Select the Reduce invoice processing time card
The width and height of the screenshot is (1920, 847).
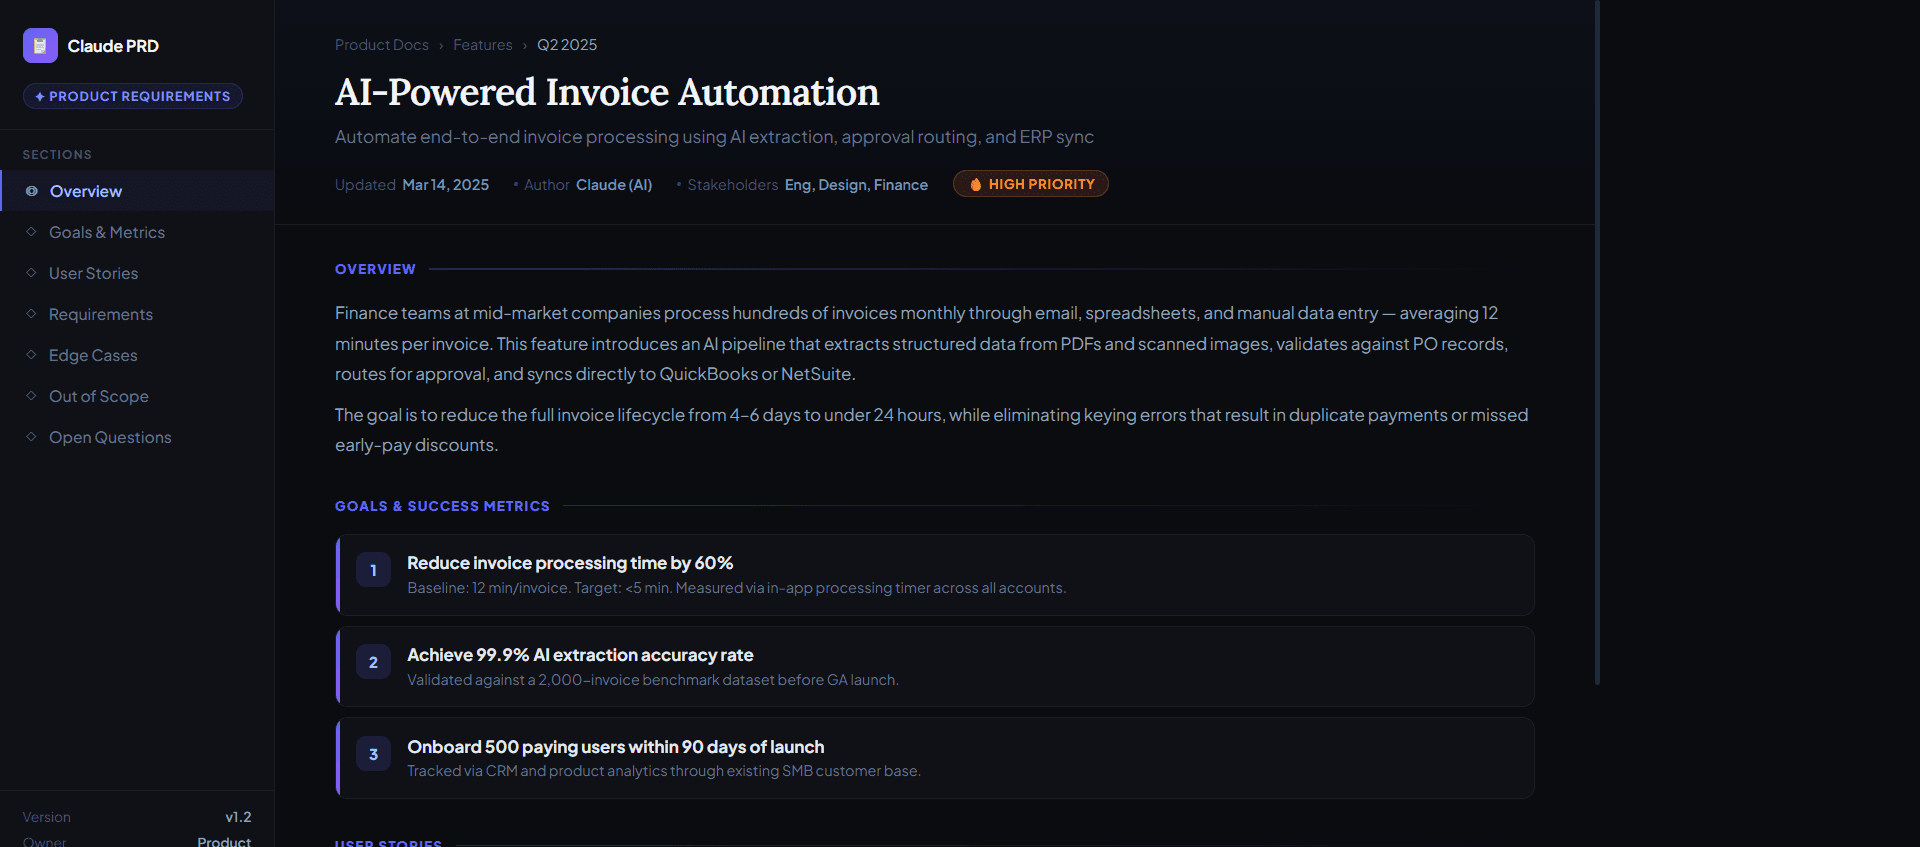(x=935, y=575)
